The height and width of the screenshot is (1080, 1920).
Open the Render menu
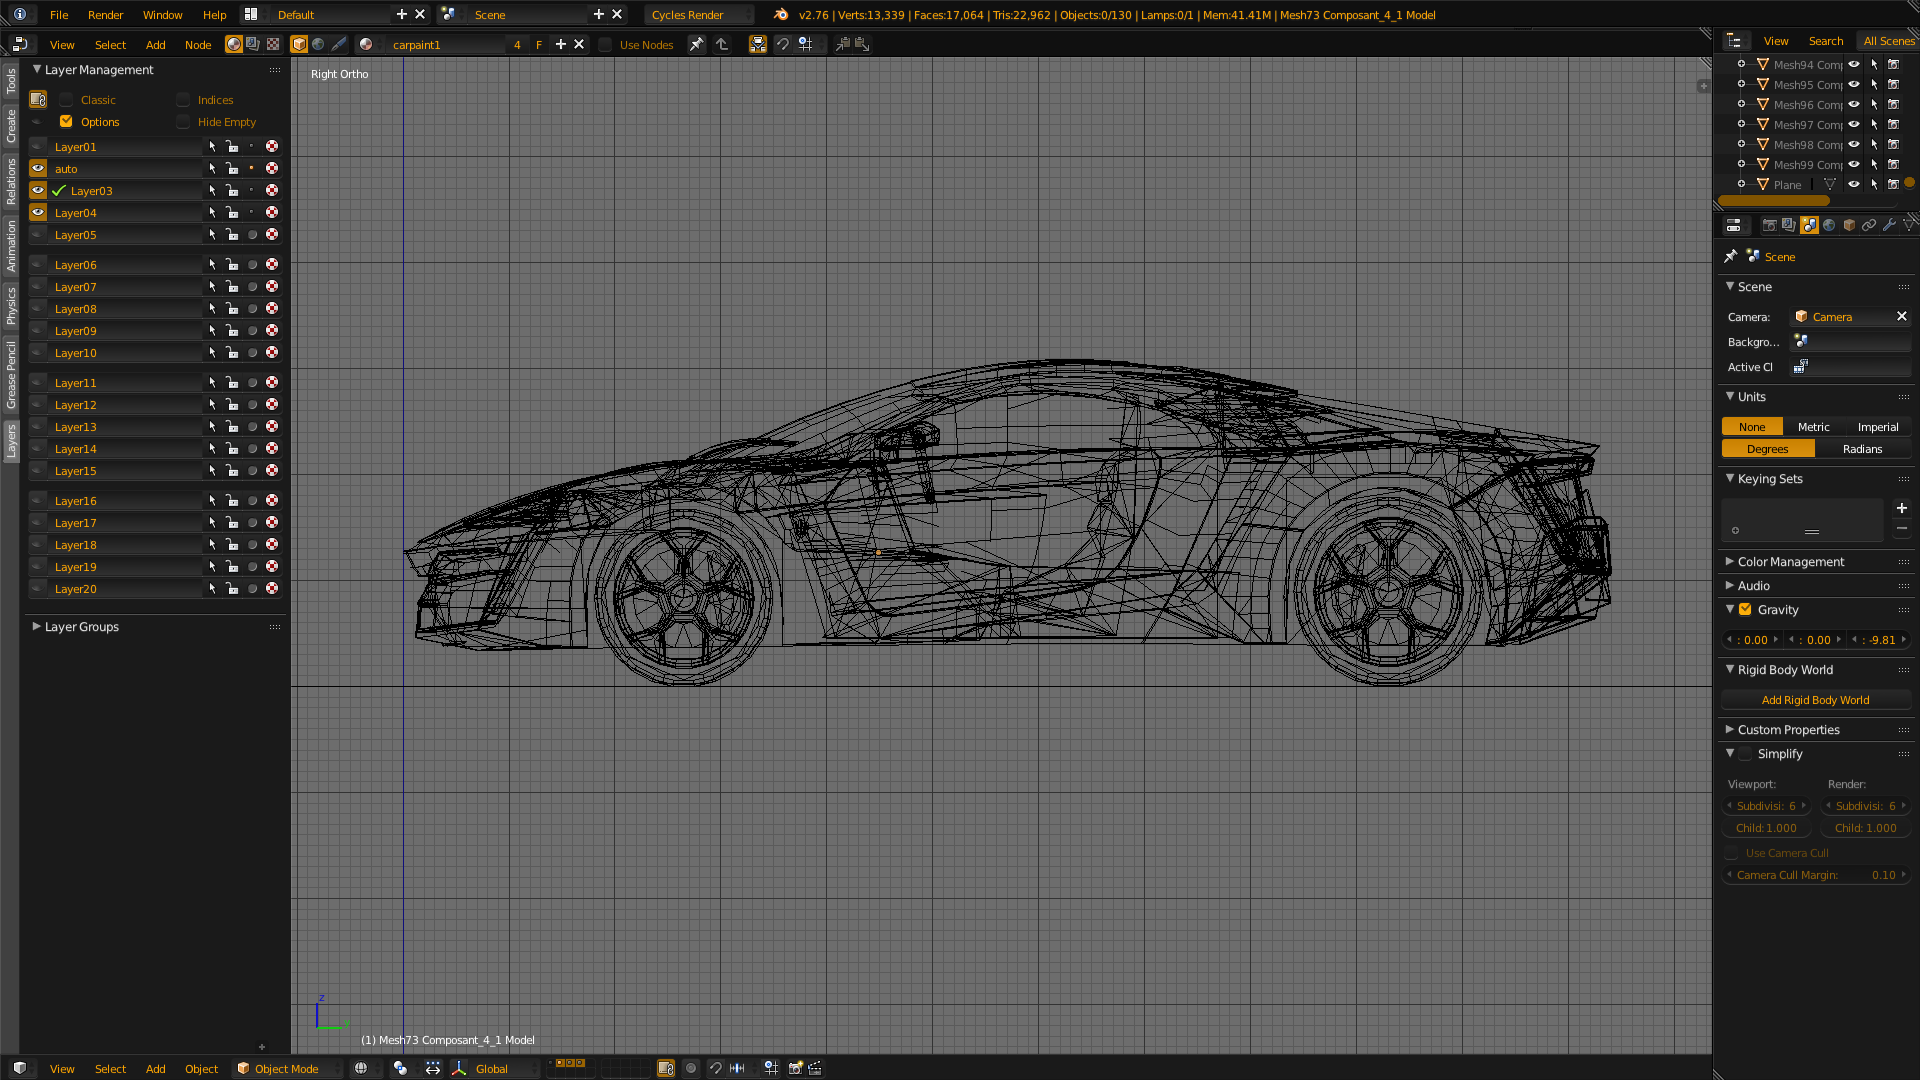(x=105, y=15)
